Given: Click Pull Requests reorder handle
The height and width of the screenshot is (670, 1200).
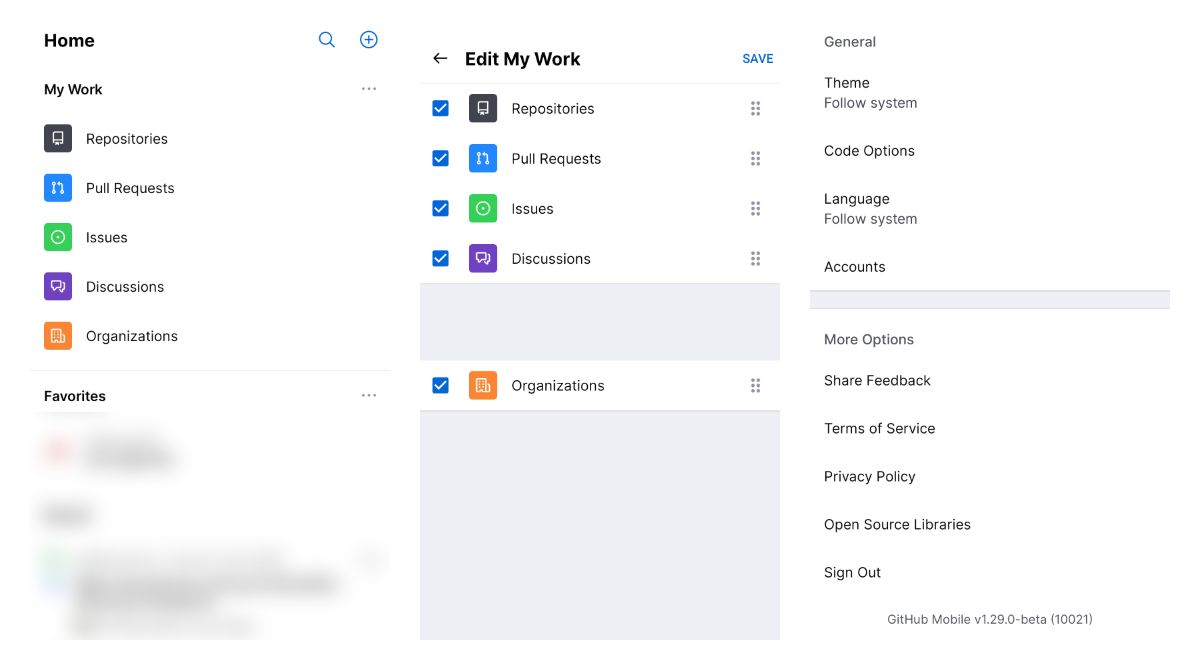Looking at the screenshot, I should (x=755, y=158).
